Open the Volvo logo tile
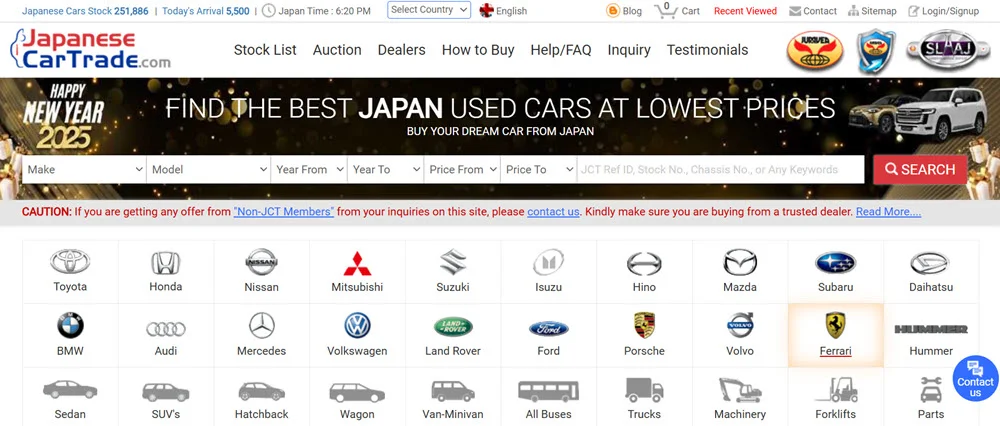This screenshot has height=426, width=1000. pos(740,325)
